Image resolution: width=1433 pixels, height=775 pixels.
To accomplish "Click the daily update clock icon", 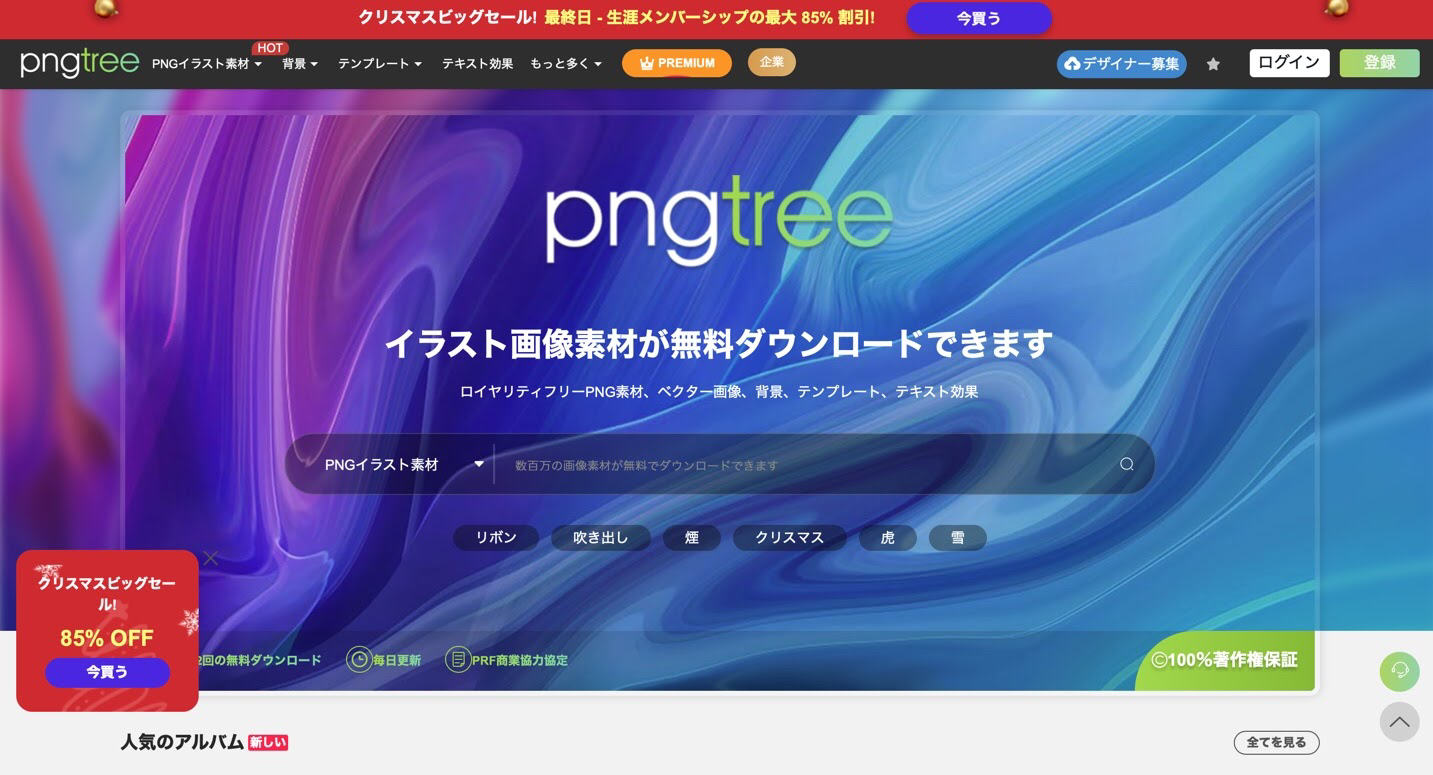I will [x=359, y=659].
